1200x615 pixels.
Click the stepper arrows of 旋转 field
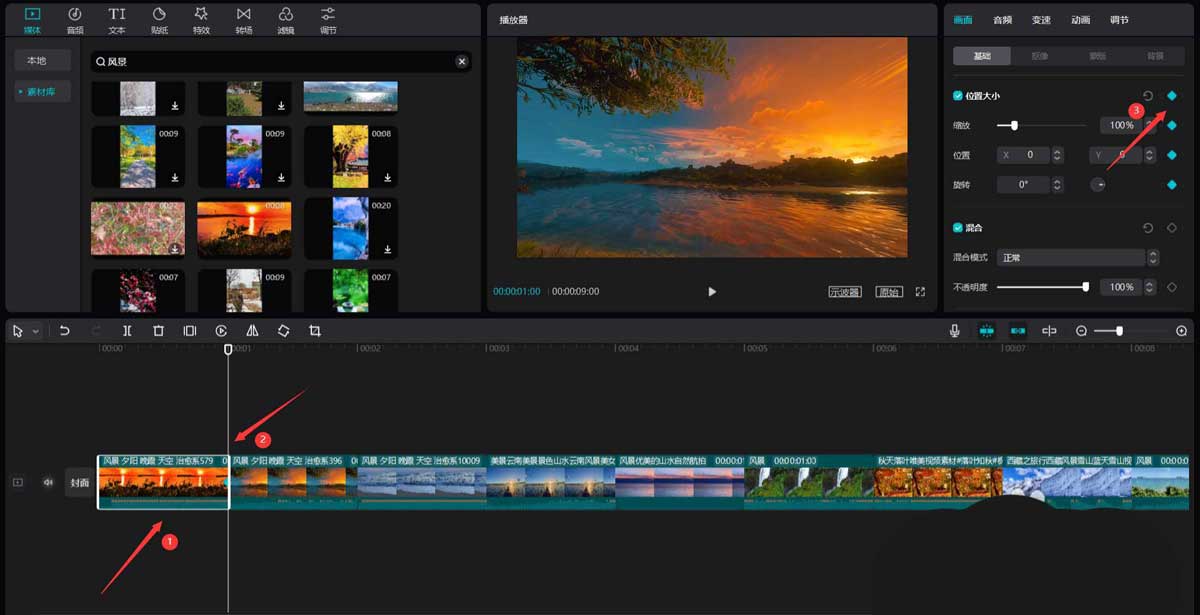click(x=1057, y=185)
